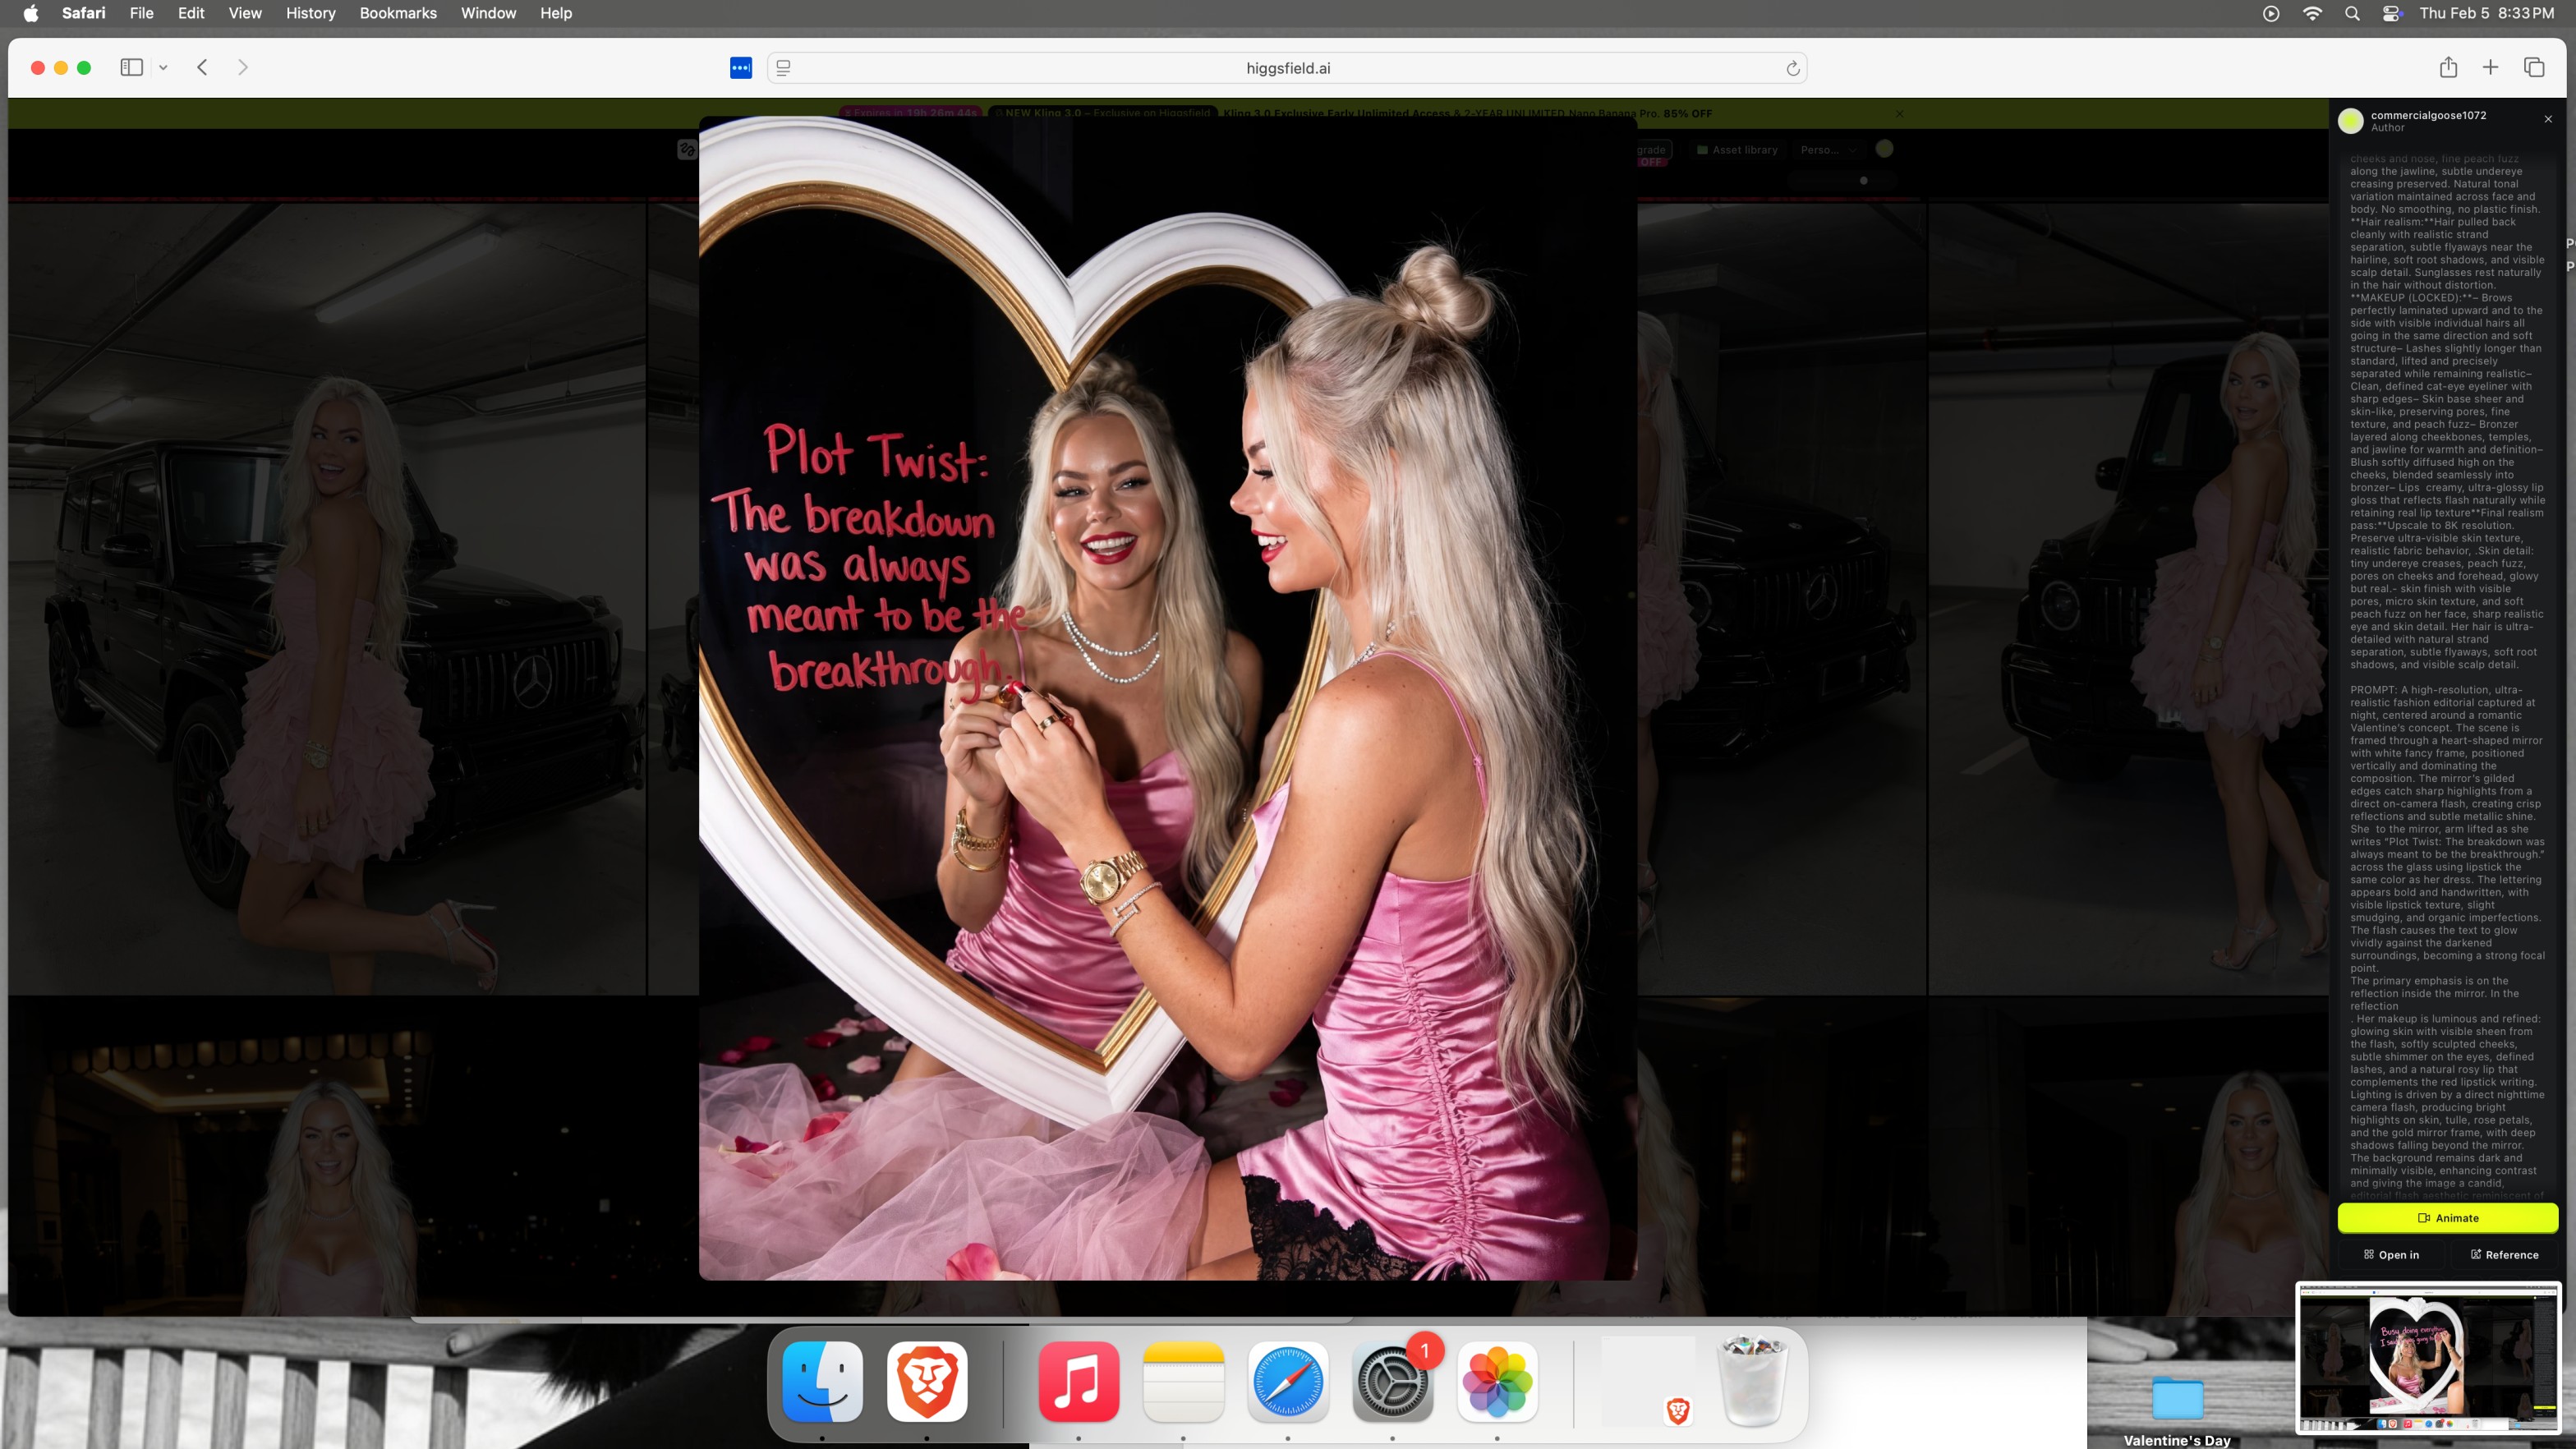This screenshot has width=2576, height=1449.
Task: Open the 'Open in' options
Action: [x=2391, y=1254]
